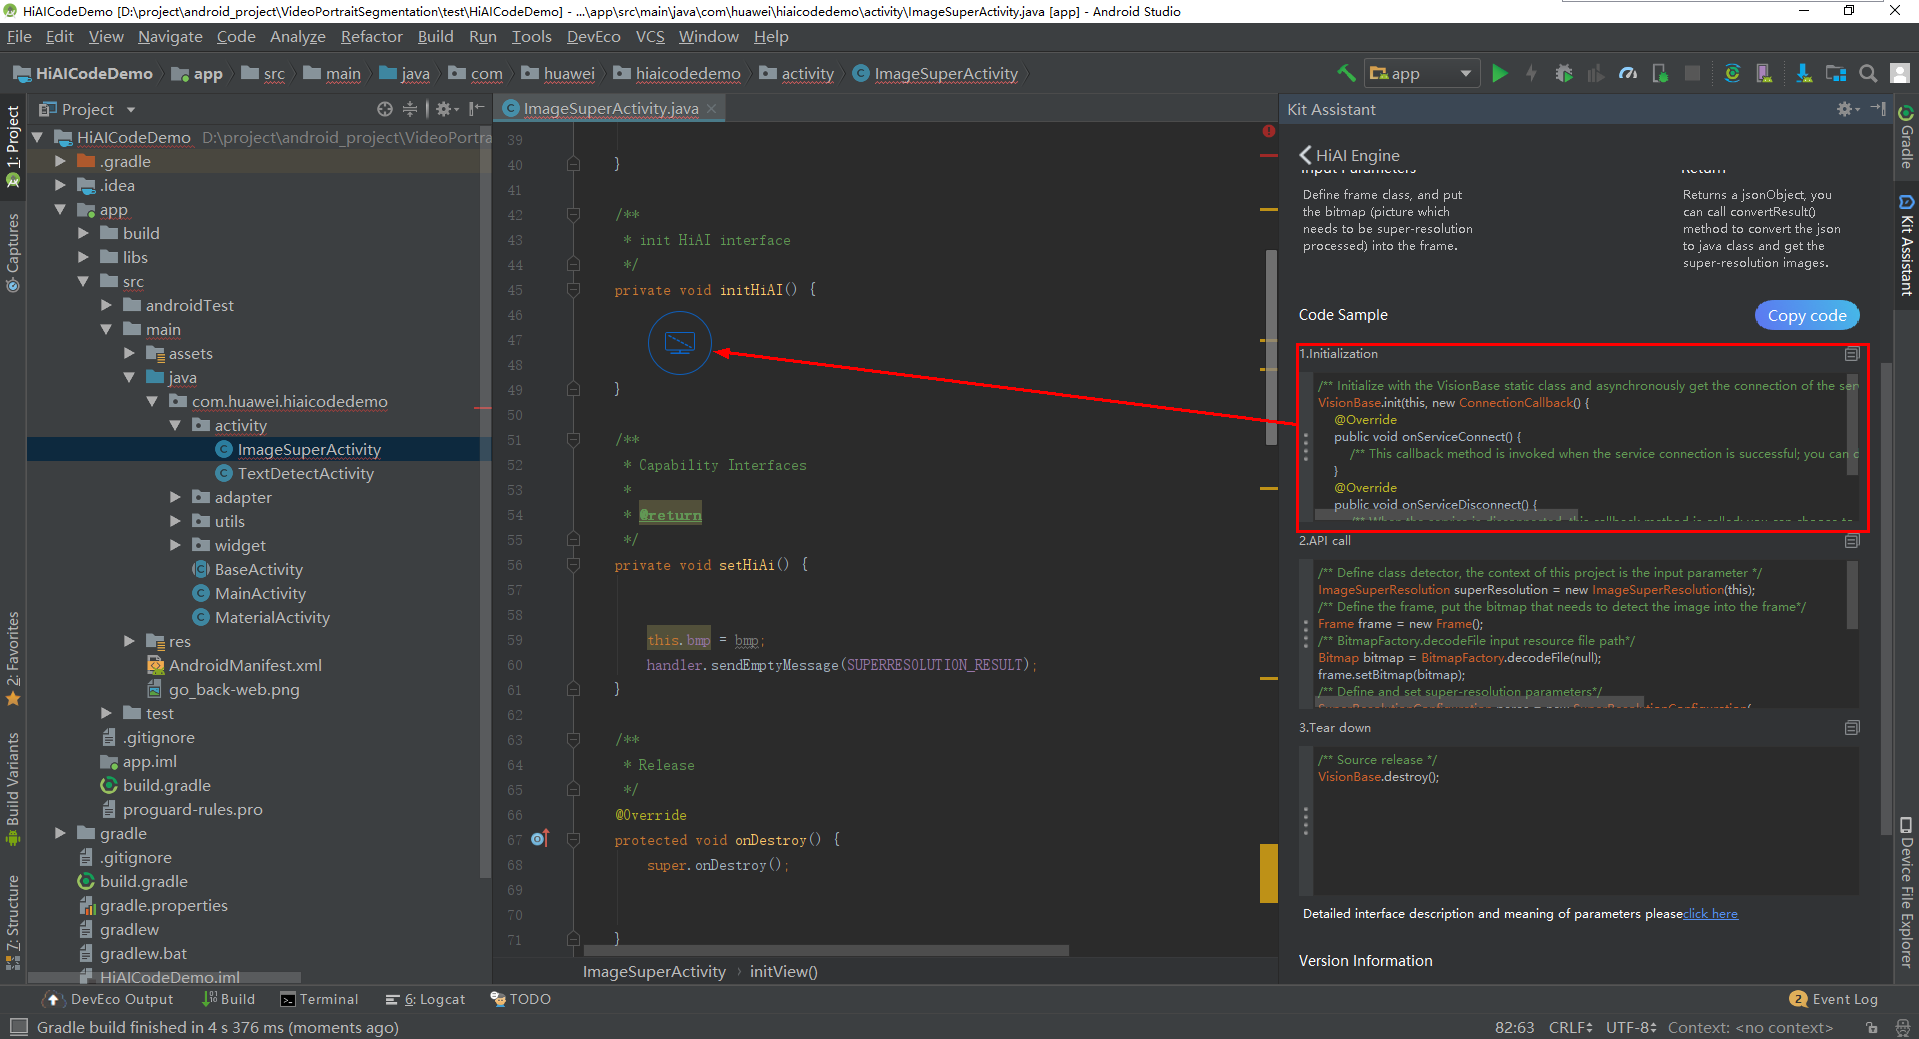Viewport: 1919px width, 1039px height.
Task: Open SDK Manager download icon
Action: pos(1802,73)
